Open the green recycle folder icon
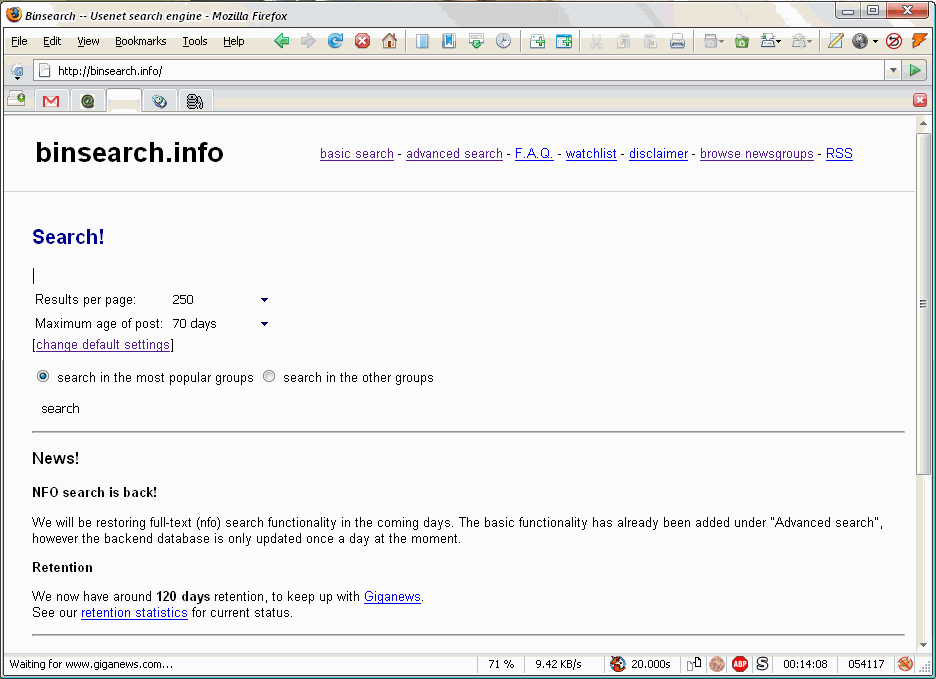This screenshot has width=936, height=679. click(x=741, y=41)
